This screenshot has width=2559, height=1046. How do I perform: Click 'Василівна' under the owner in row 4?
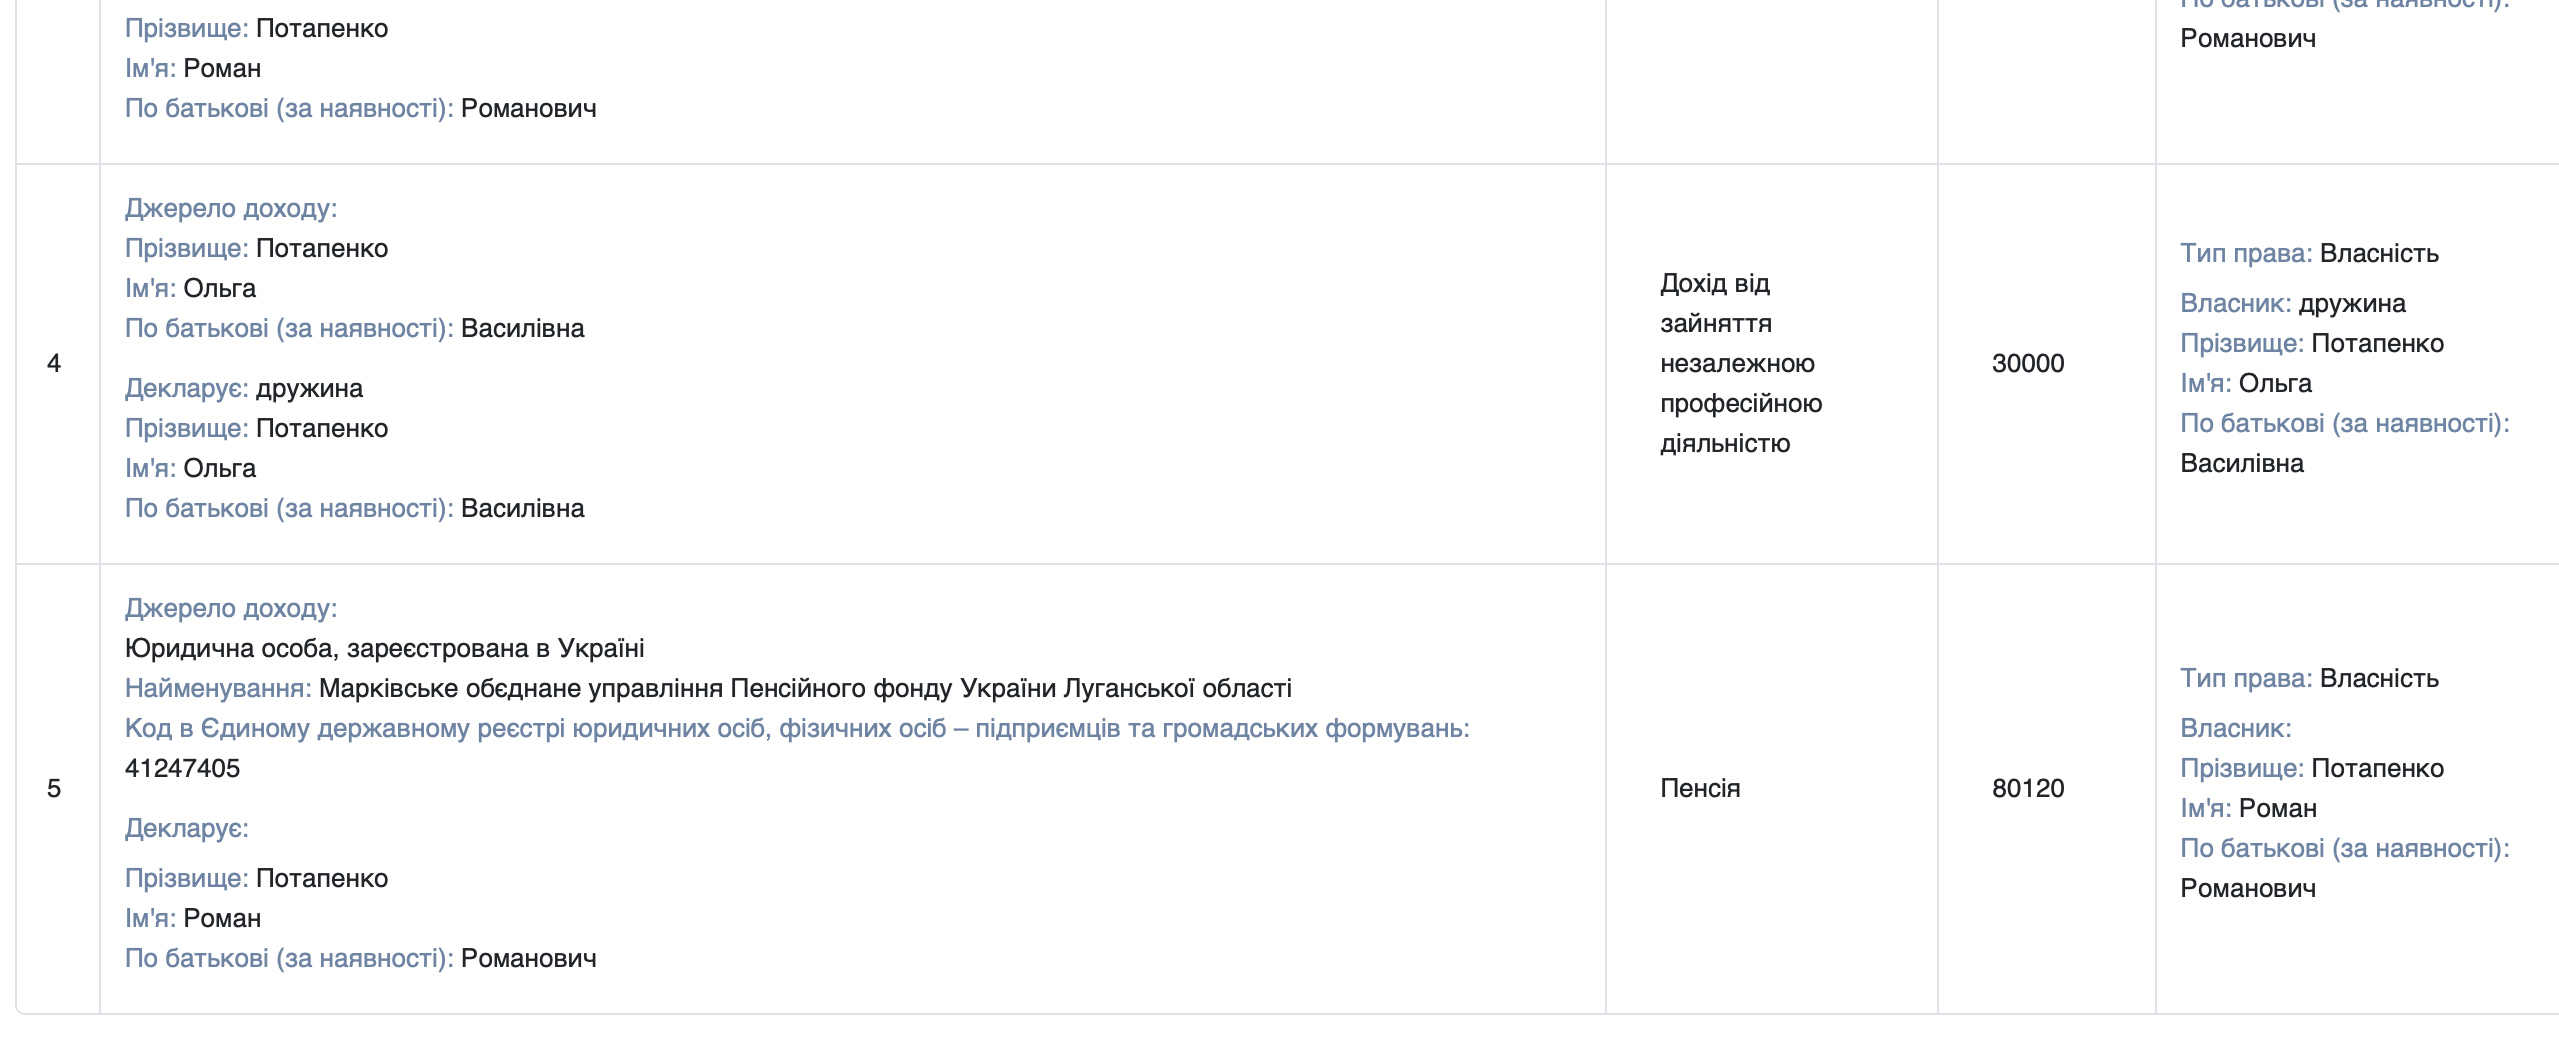coord(2241,463)
